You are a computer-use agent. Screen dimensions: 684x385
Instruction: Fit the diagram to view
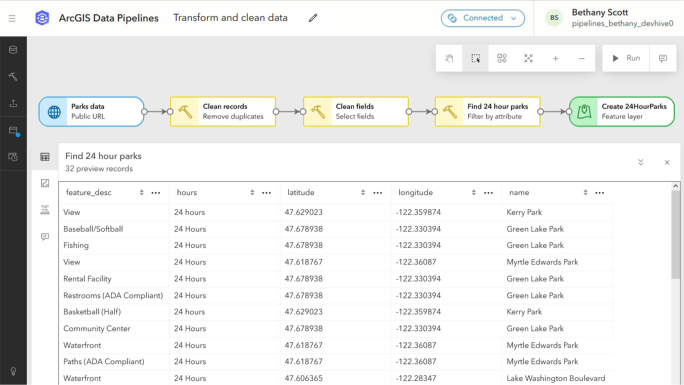click(x=529, y=58)
